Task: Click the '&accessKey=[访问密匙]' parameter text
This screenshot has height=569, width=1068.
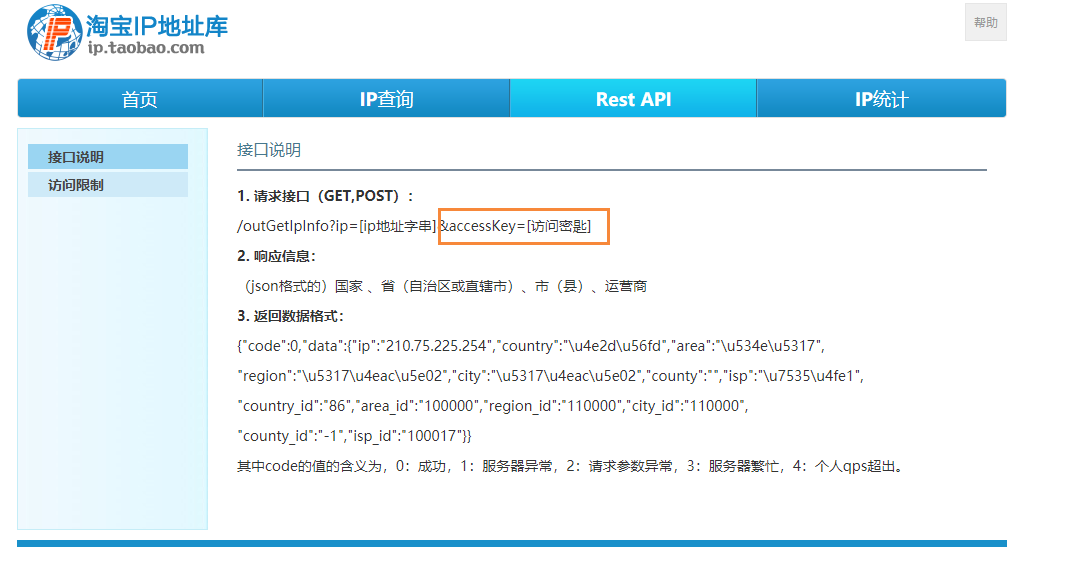Action: point(515,226)
